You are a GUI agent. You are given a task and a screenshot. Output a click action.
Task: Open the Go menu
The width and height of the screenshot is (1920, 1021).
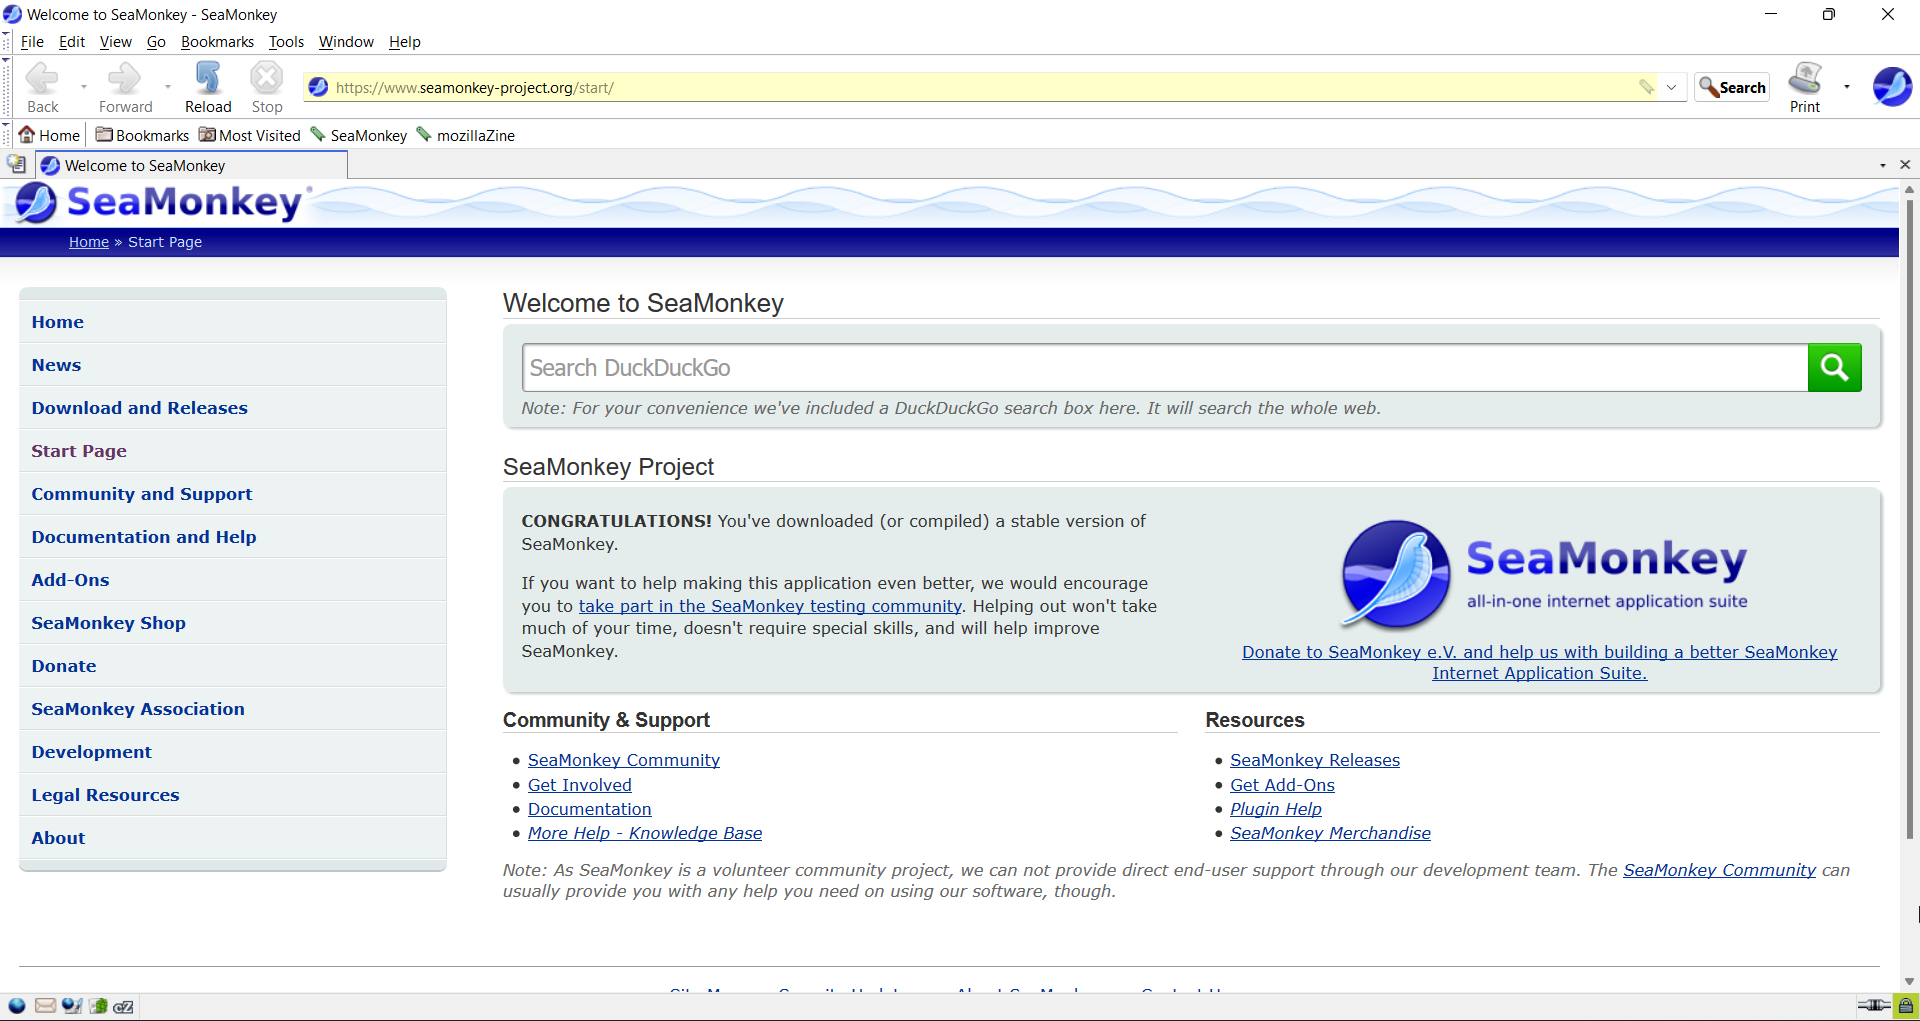point(156,42)
